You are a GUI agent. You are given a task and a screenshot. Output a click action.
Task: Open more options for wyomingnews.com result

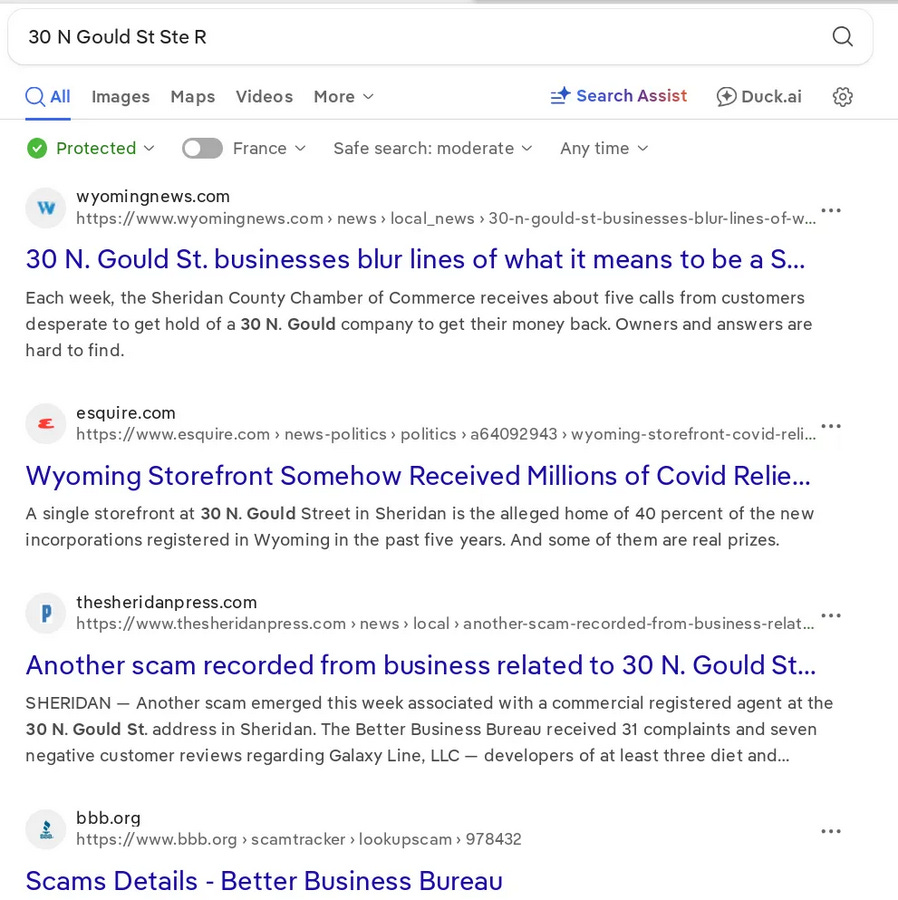tap(831, 211)
